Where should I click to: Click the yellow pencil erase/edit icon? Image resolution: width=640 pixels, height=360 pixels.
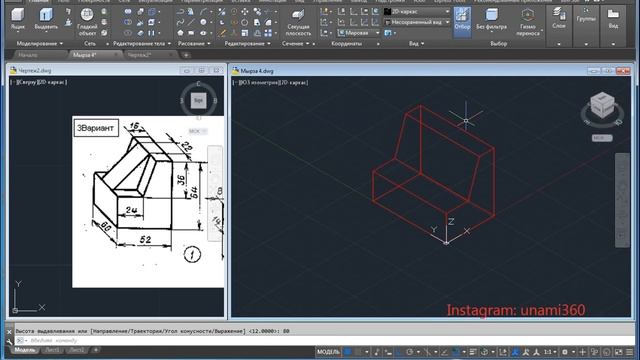pyautogui.click(x=222, y=33)
